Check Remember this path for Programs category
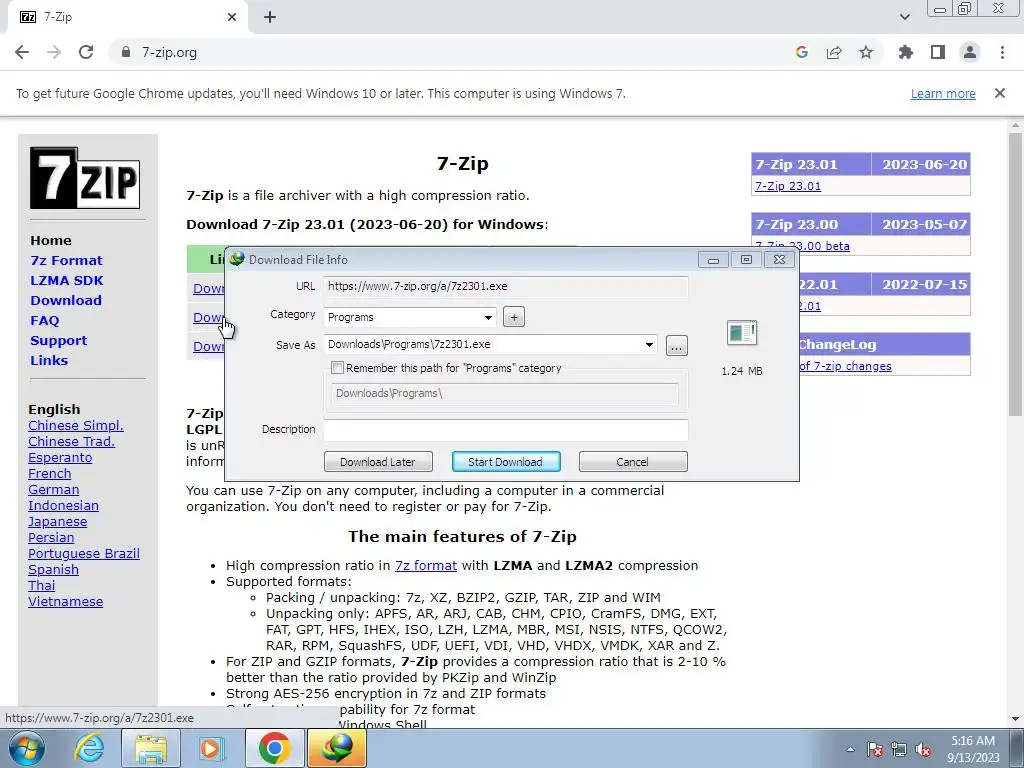Image resolution: width=1024 pixels, height=768 pixels. click(338, 368)
